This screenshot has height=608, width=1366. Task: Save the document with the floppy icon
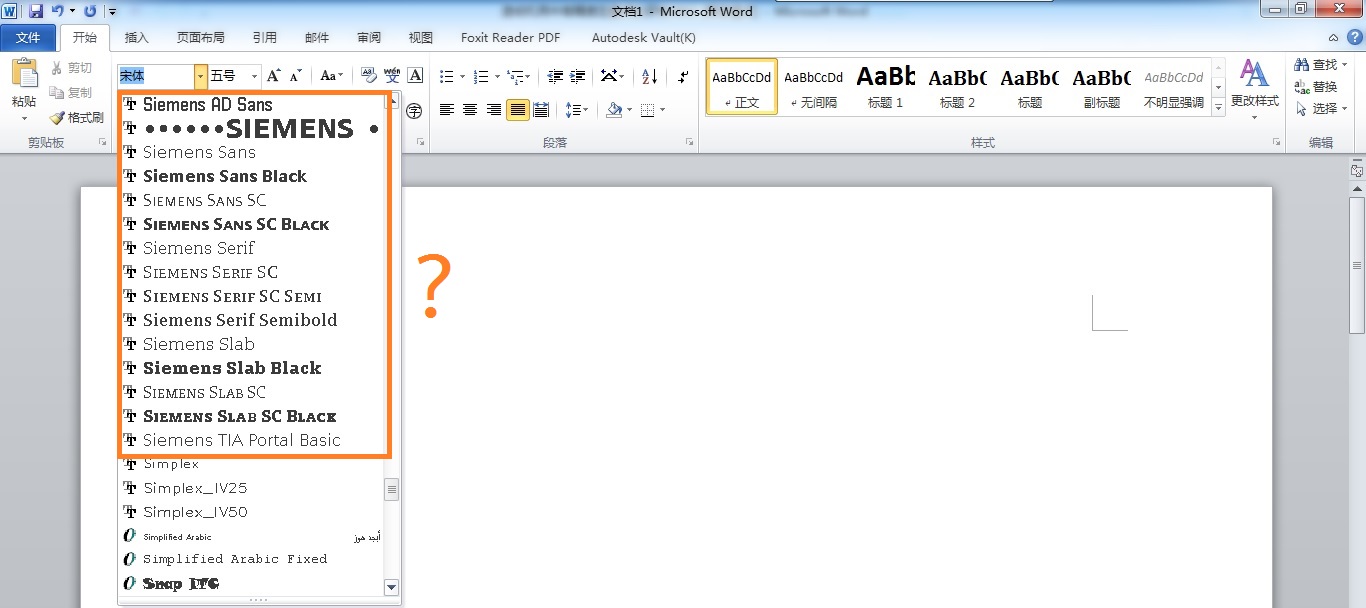coord(36,11)
